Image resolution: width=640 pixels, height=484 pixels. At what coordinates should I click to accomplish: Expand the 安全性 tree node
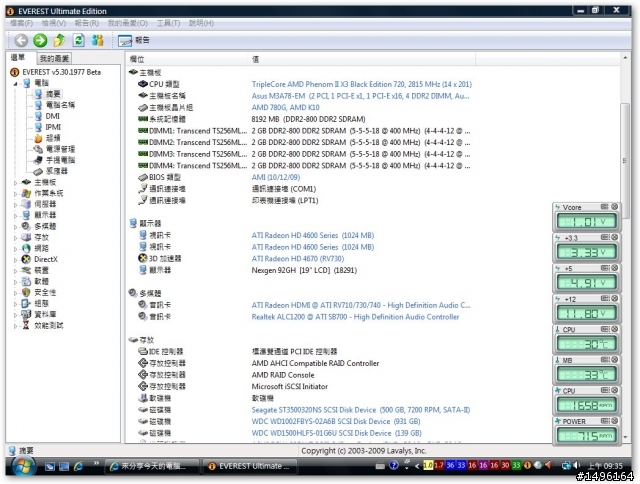click(x=16, y=293)
